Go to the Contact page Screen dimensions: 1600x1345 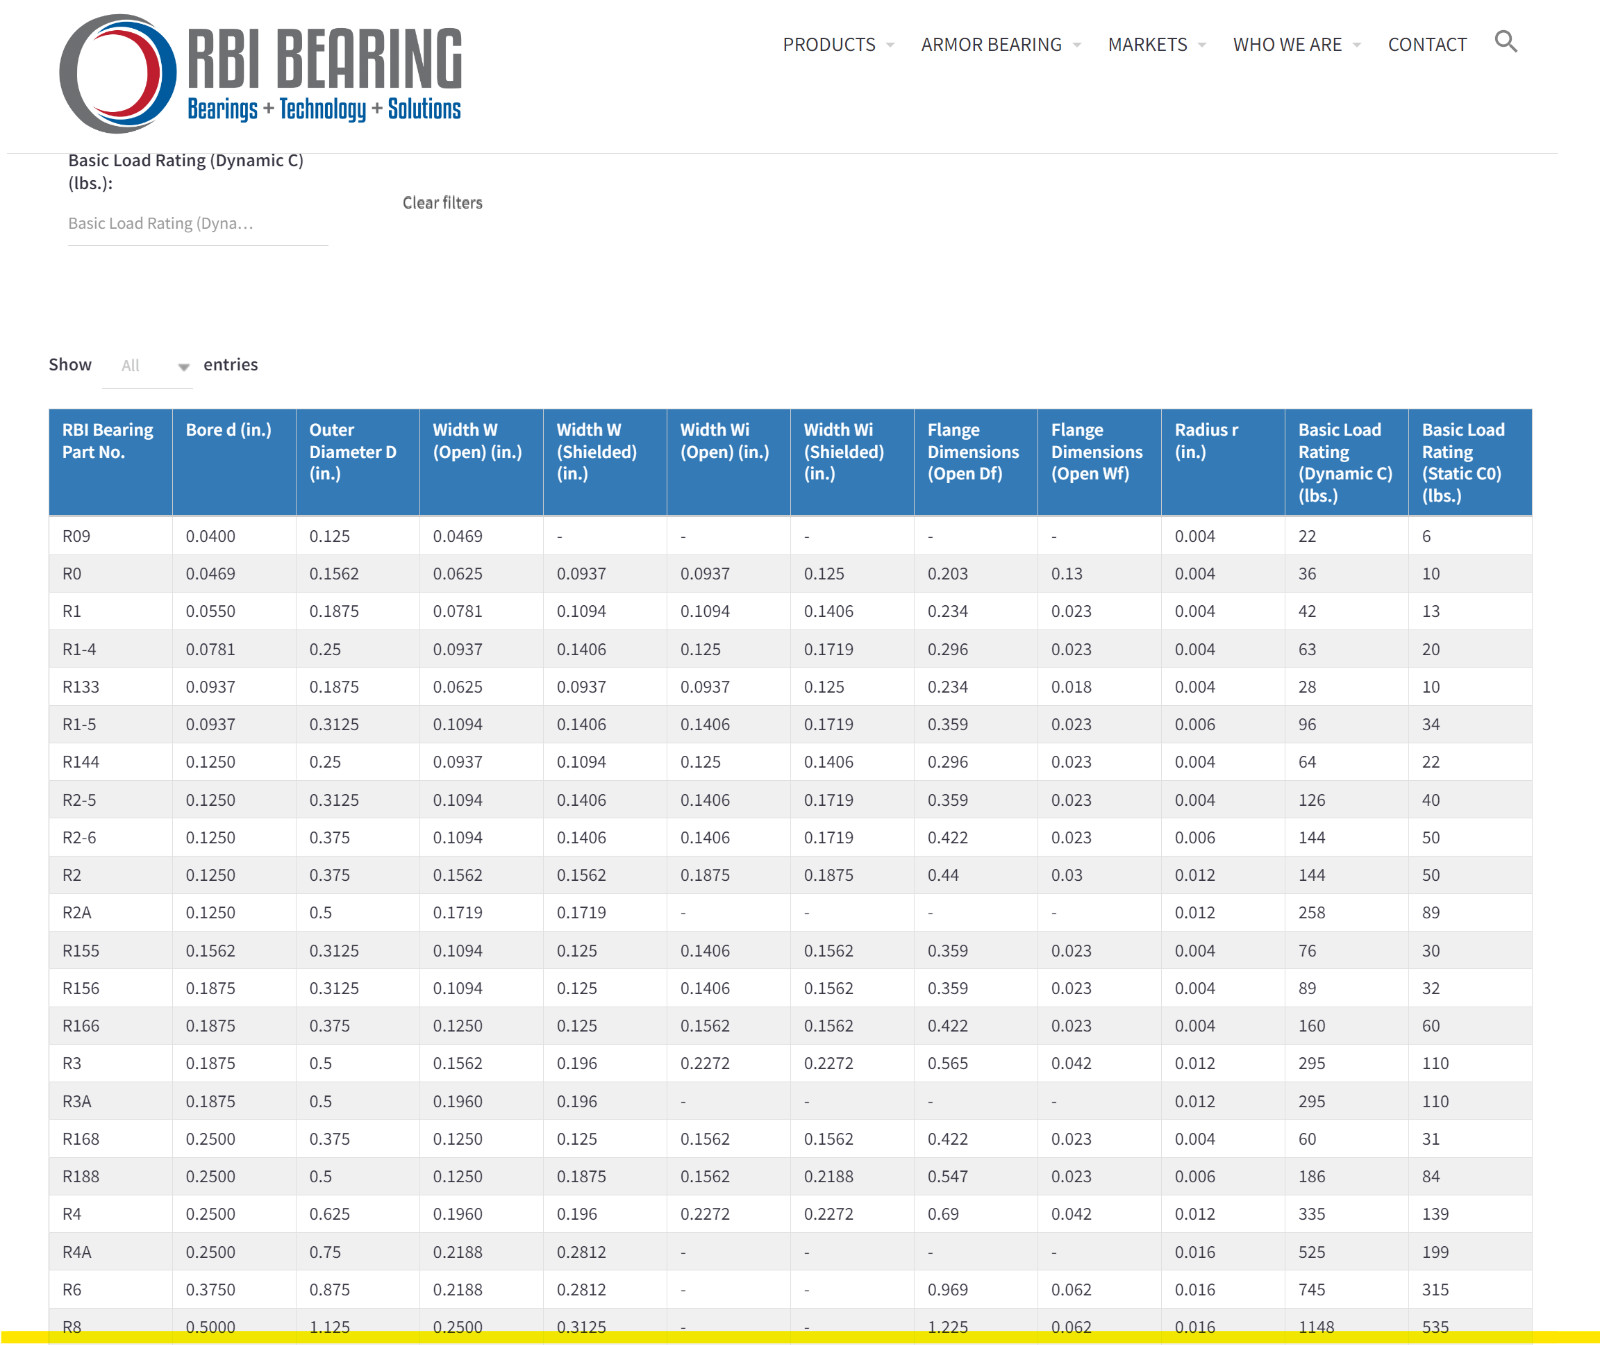1427,45
